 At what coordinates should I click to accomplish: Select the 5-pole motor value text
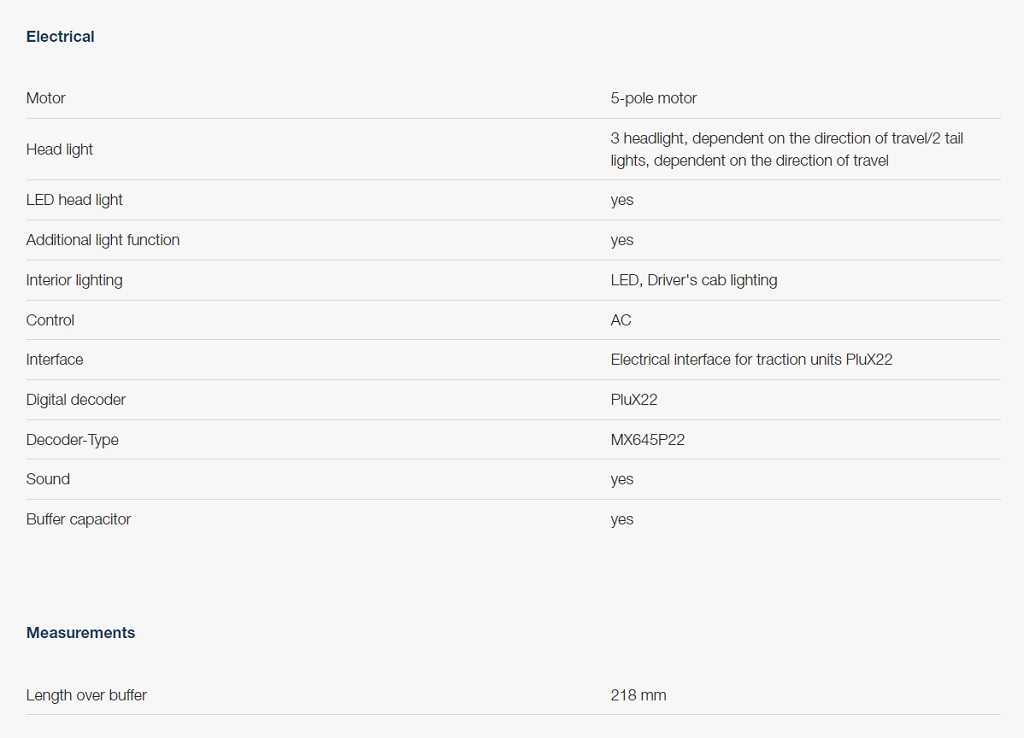[653, 98]
